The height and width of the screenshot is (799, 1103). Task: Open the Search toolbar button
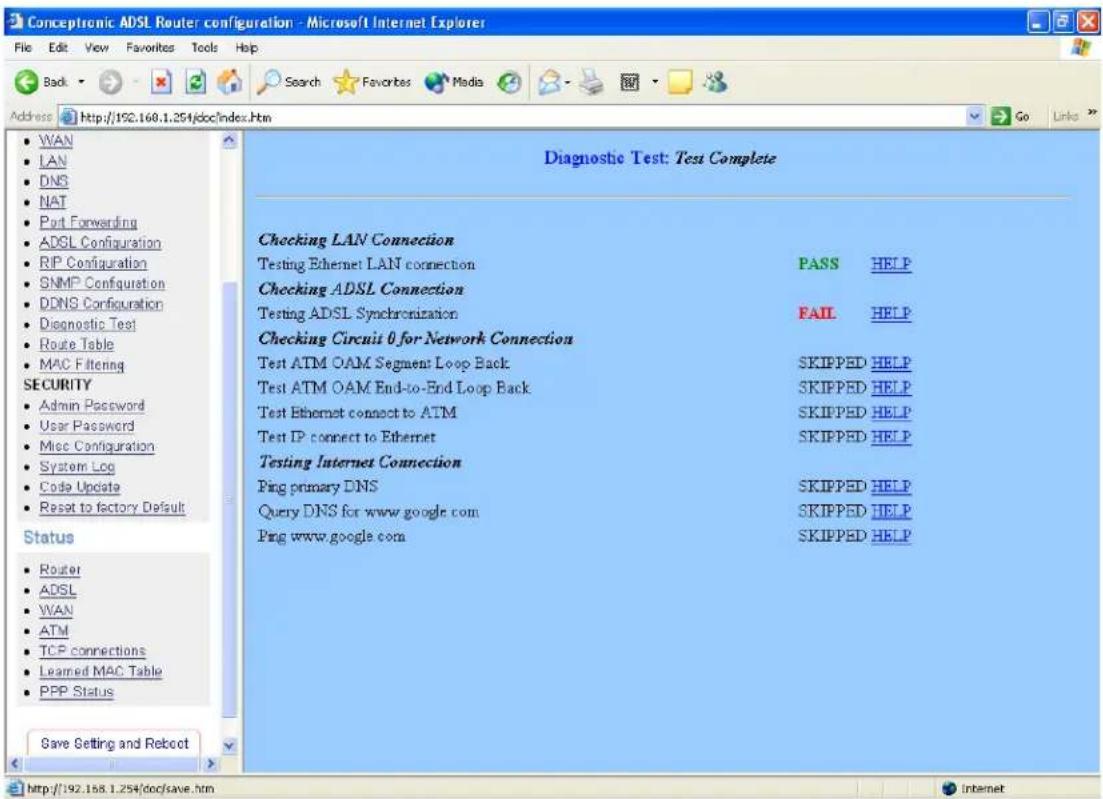(288, 82)
